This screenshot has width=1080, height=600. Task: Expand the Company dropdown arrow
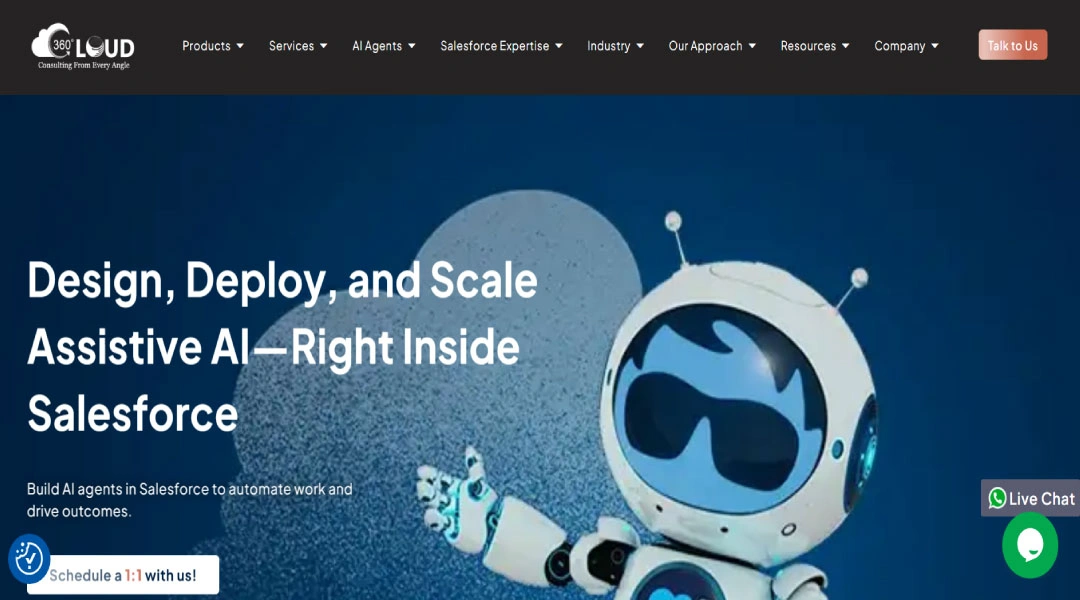pyautogui.click(x=935, y=46)
